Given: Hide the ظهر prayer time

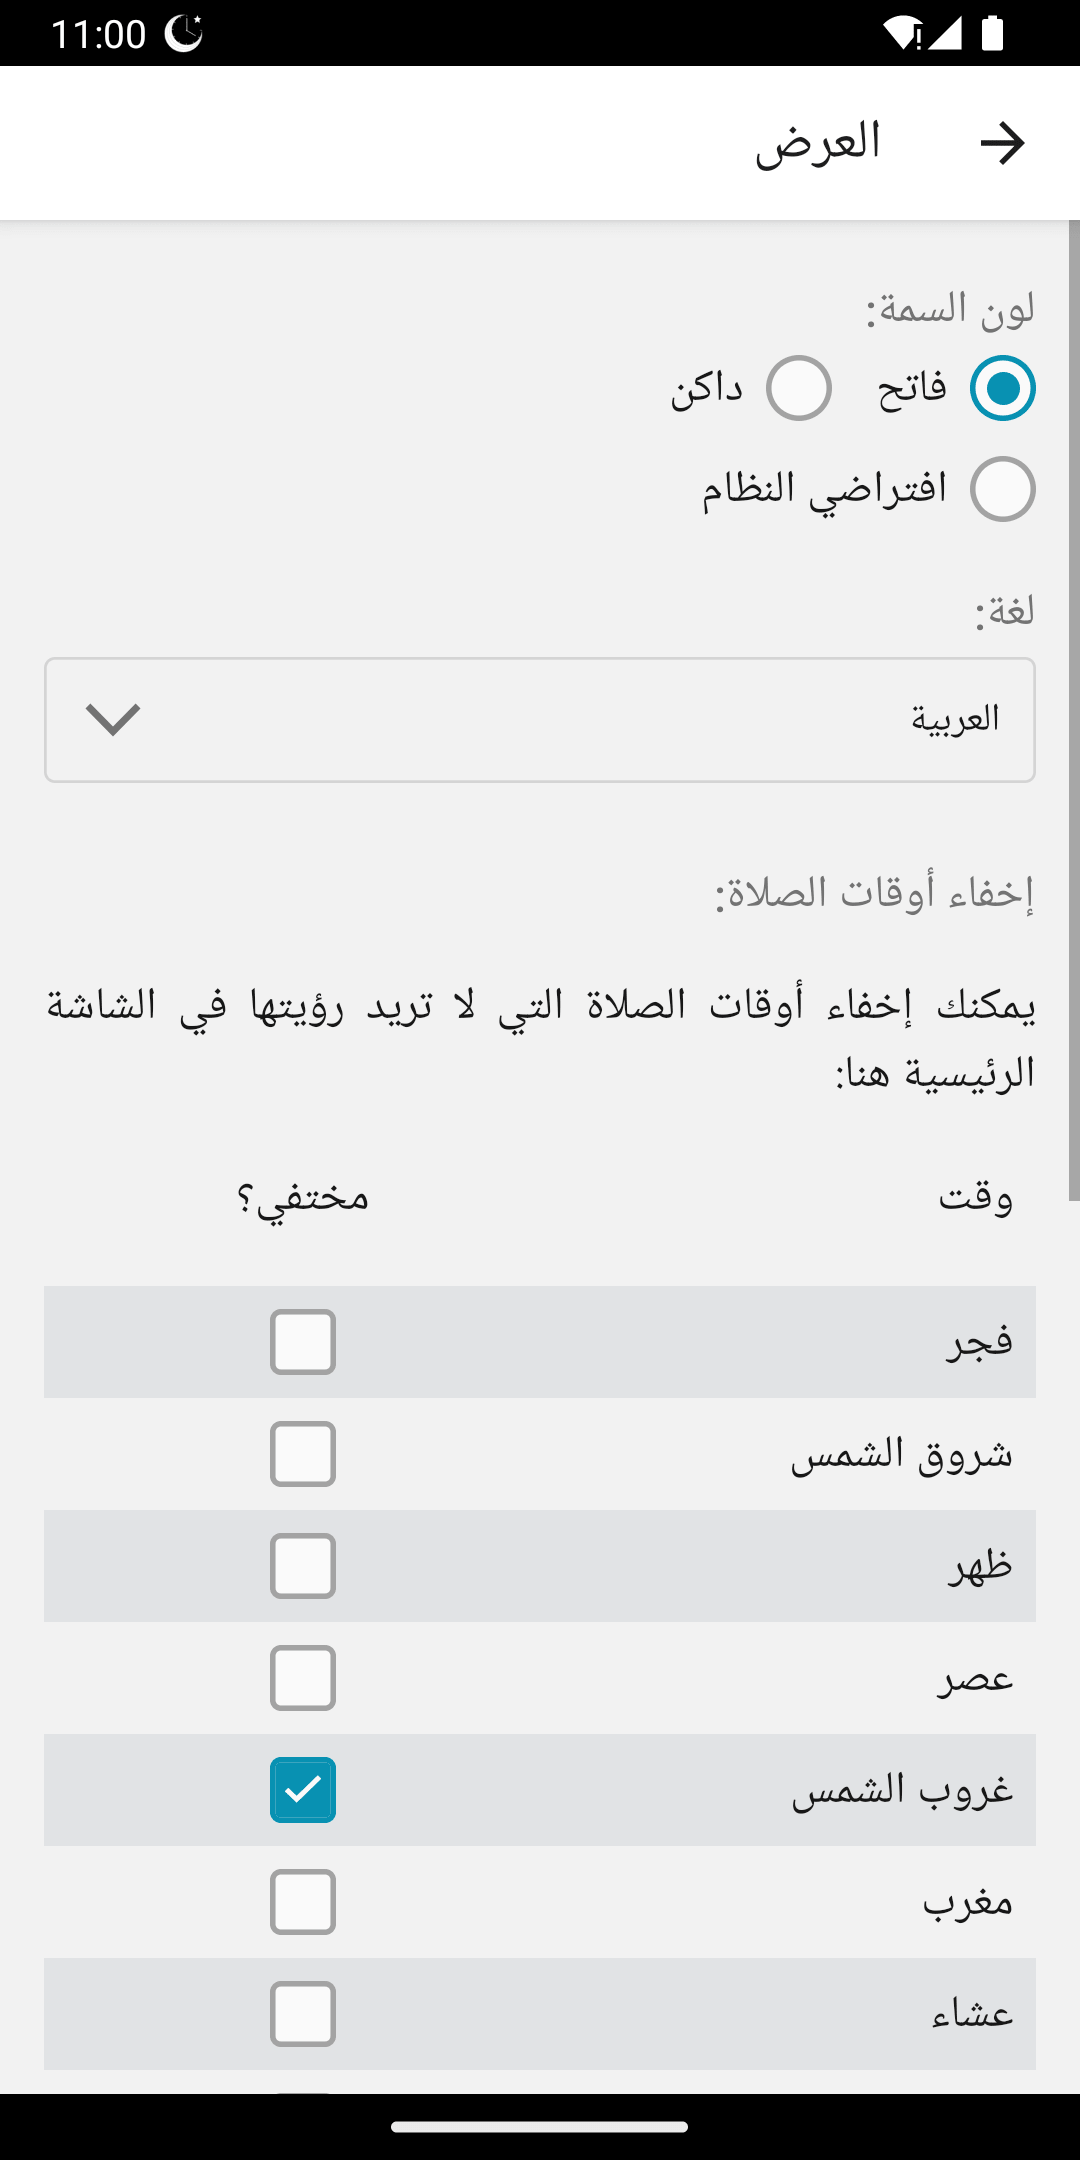Looking at the screenshot, I should point(303,1566).
